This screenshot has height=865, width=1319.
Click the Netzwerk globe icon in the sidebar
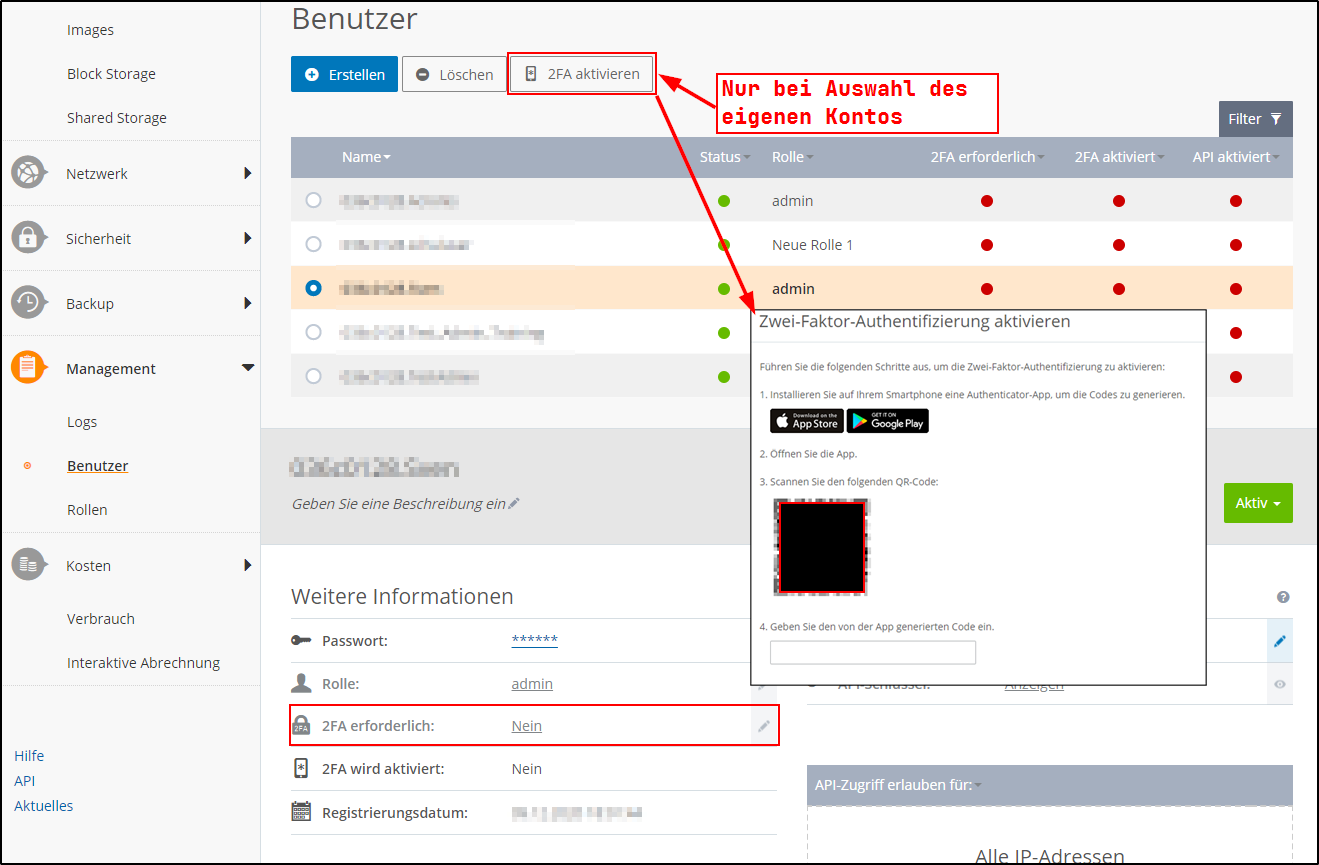point(27,172)
